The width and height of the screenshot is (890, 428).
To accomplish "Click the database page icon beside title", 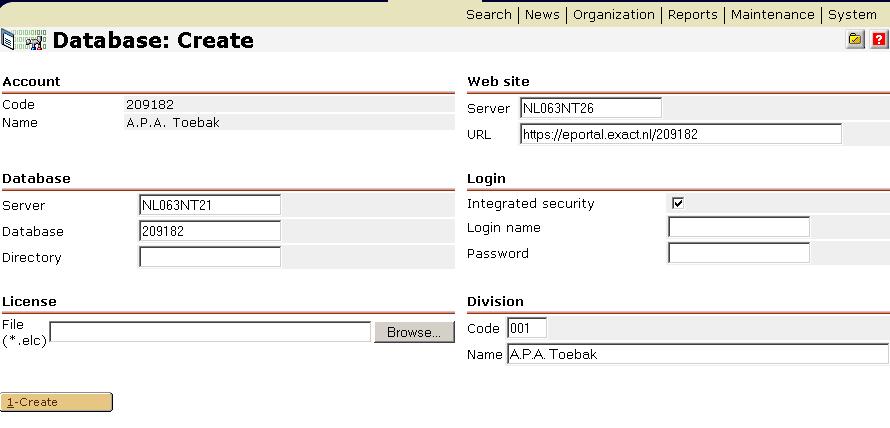I will [x=25, y=40].
